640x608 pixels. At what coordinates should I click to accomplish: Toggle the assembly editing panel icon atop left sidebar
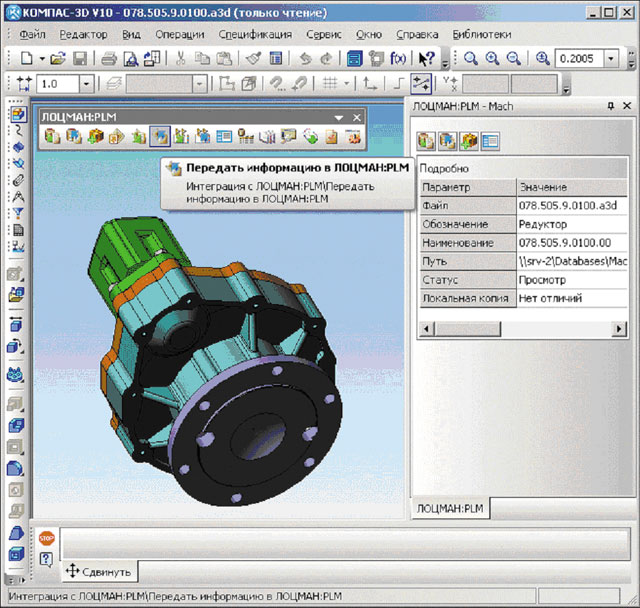click(18, 114)
